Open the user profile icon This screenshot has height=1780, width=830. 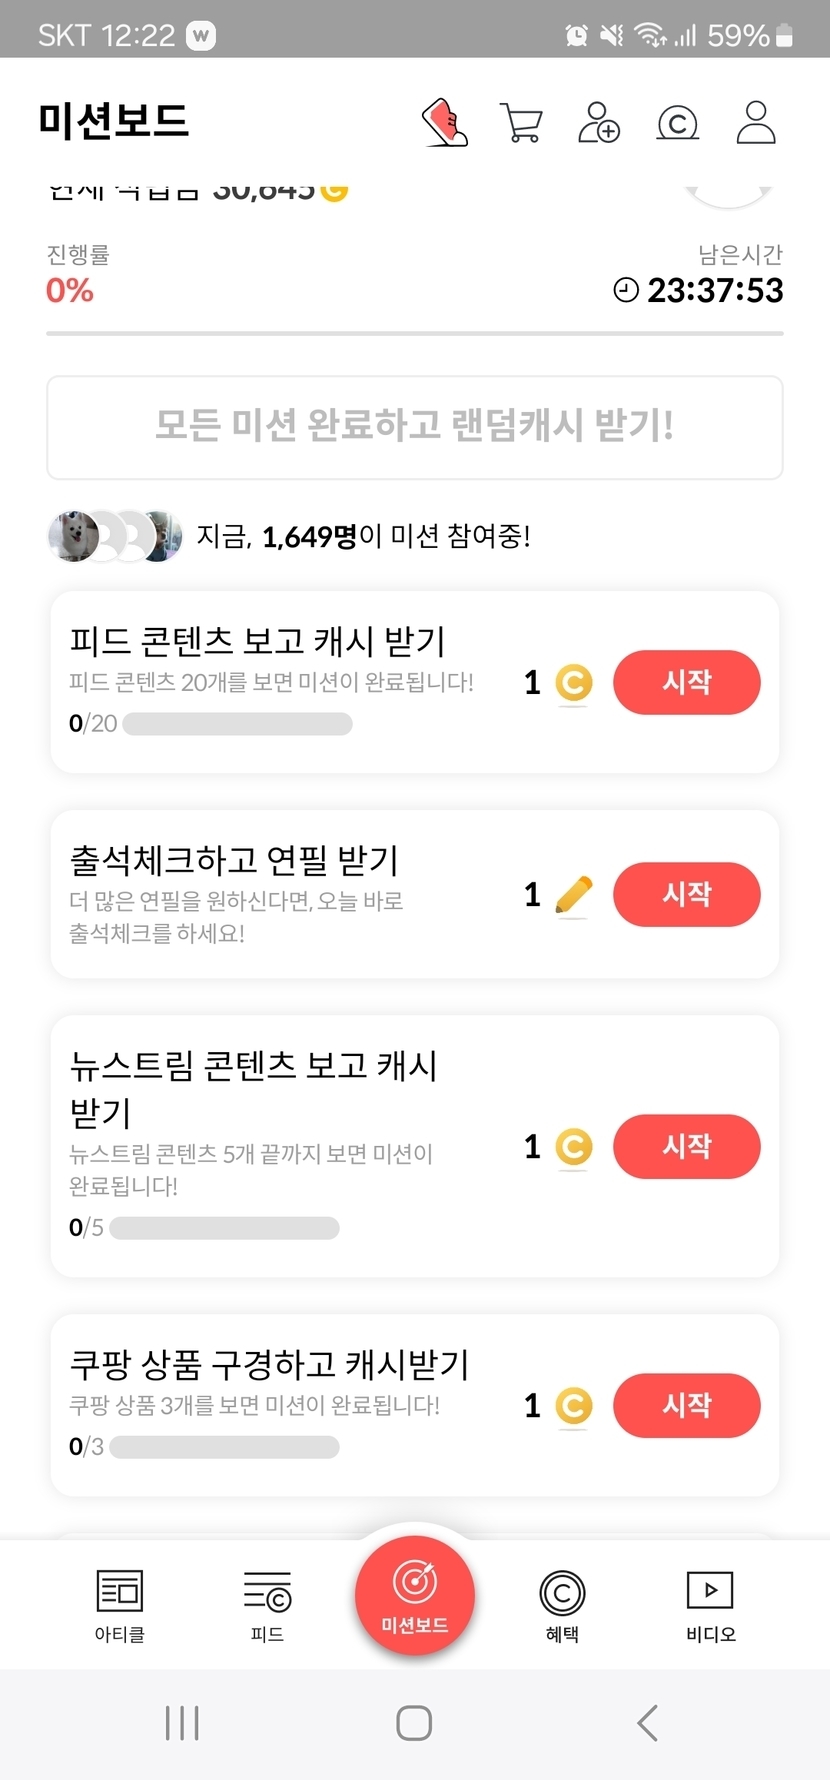coord(756,123)
